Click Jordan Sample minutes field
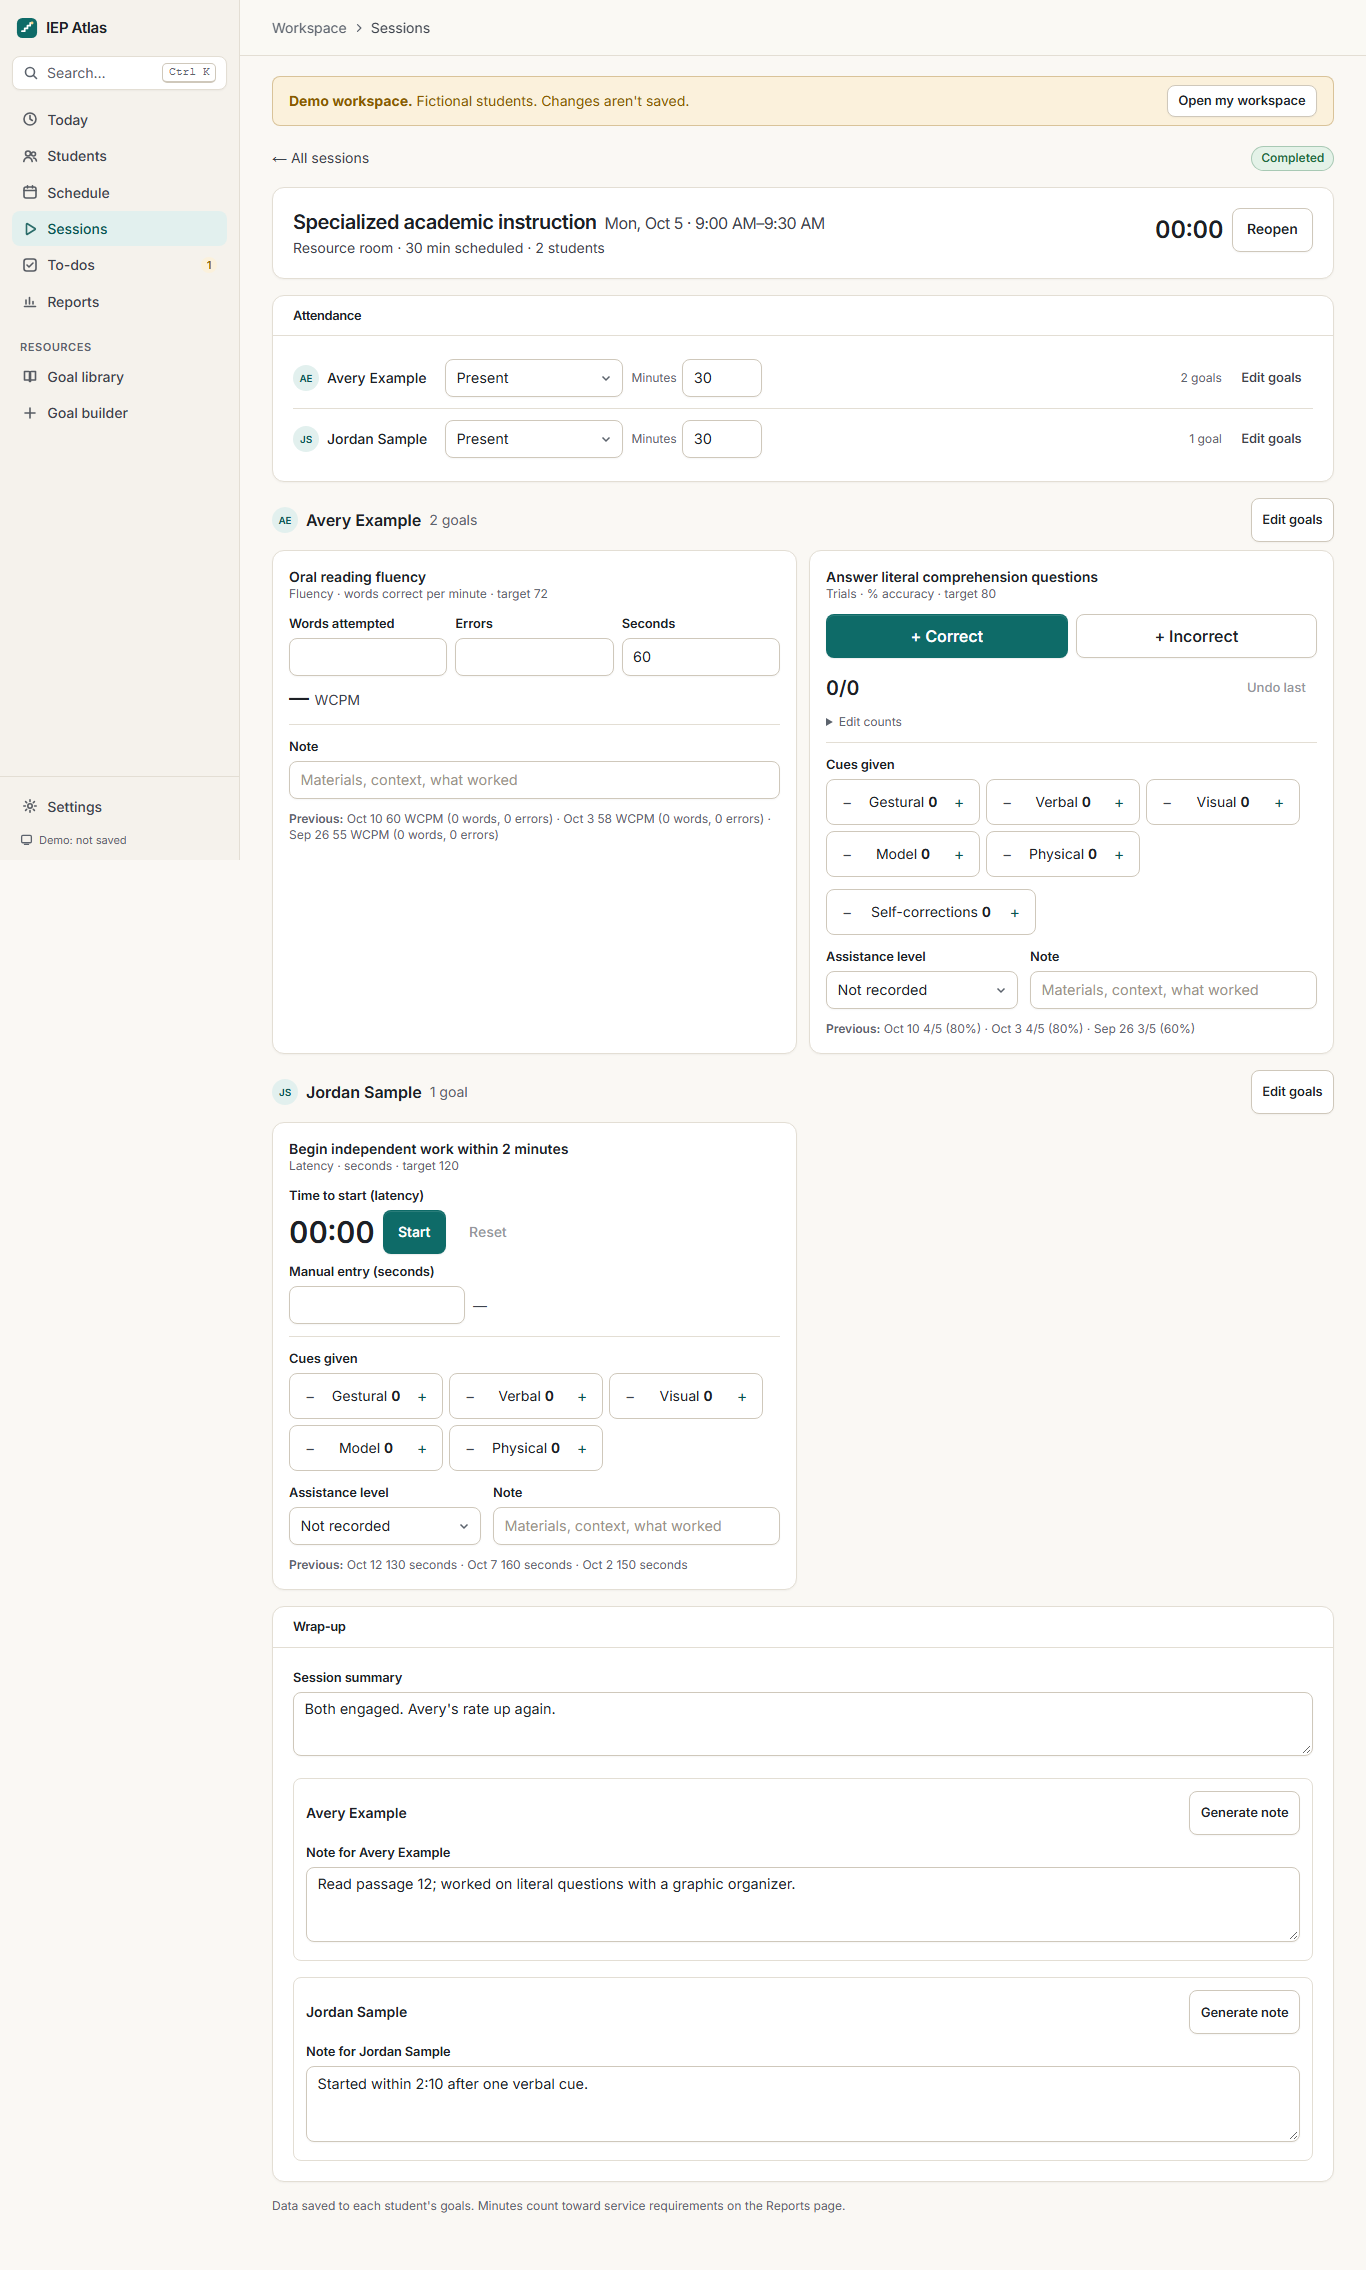 (x=721, y=439)
